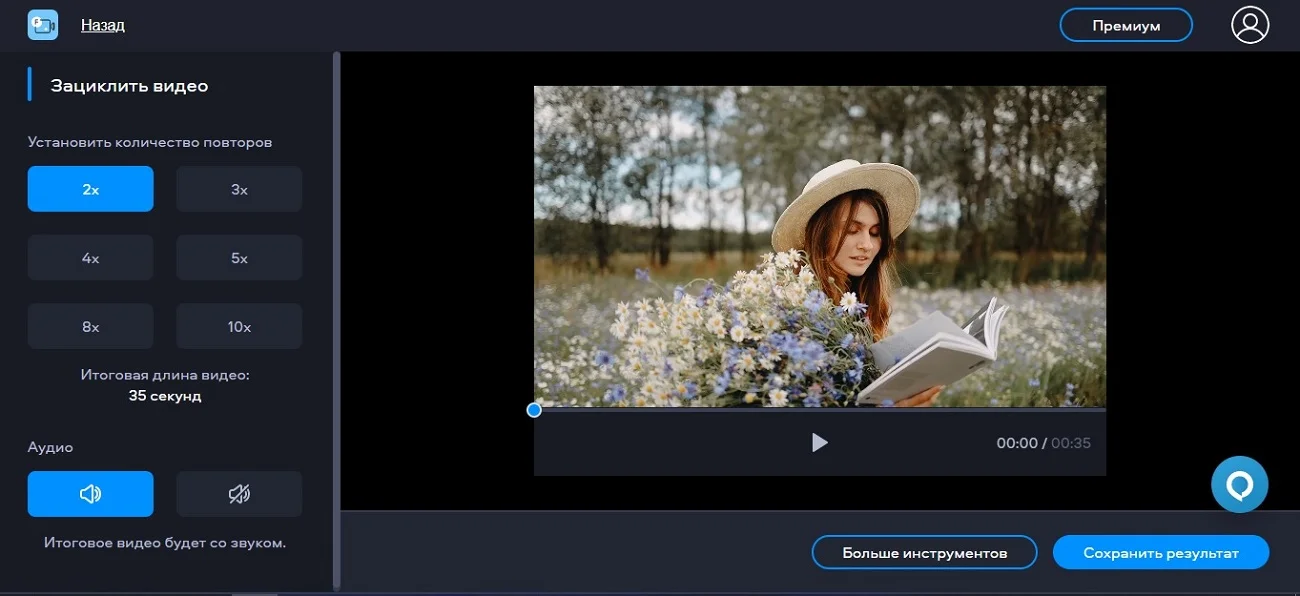Select 2x repeat count
The image size is (1300, 596).
coord(90,189)
